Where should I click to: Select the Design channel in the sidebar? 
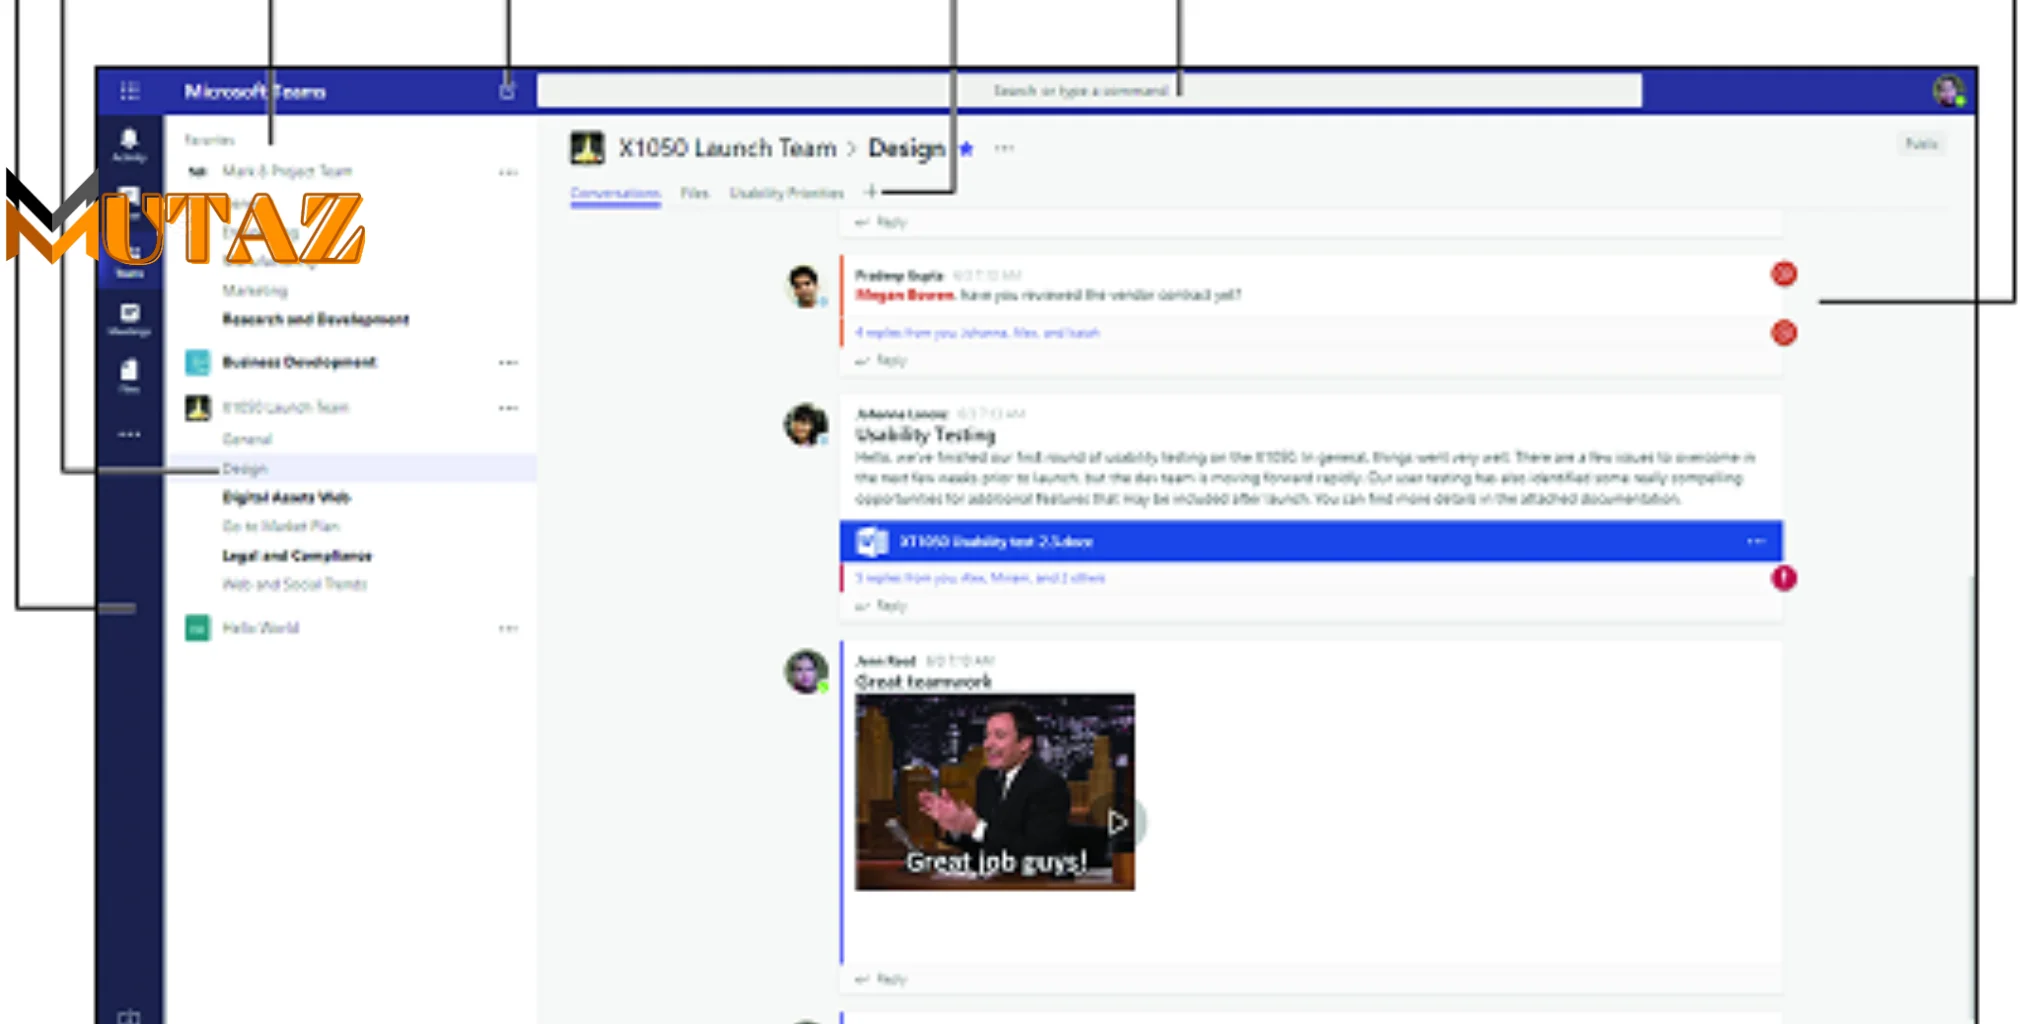352,468
